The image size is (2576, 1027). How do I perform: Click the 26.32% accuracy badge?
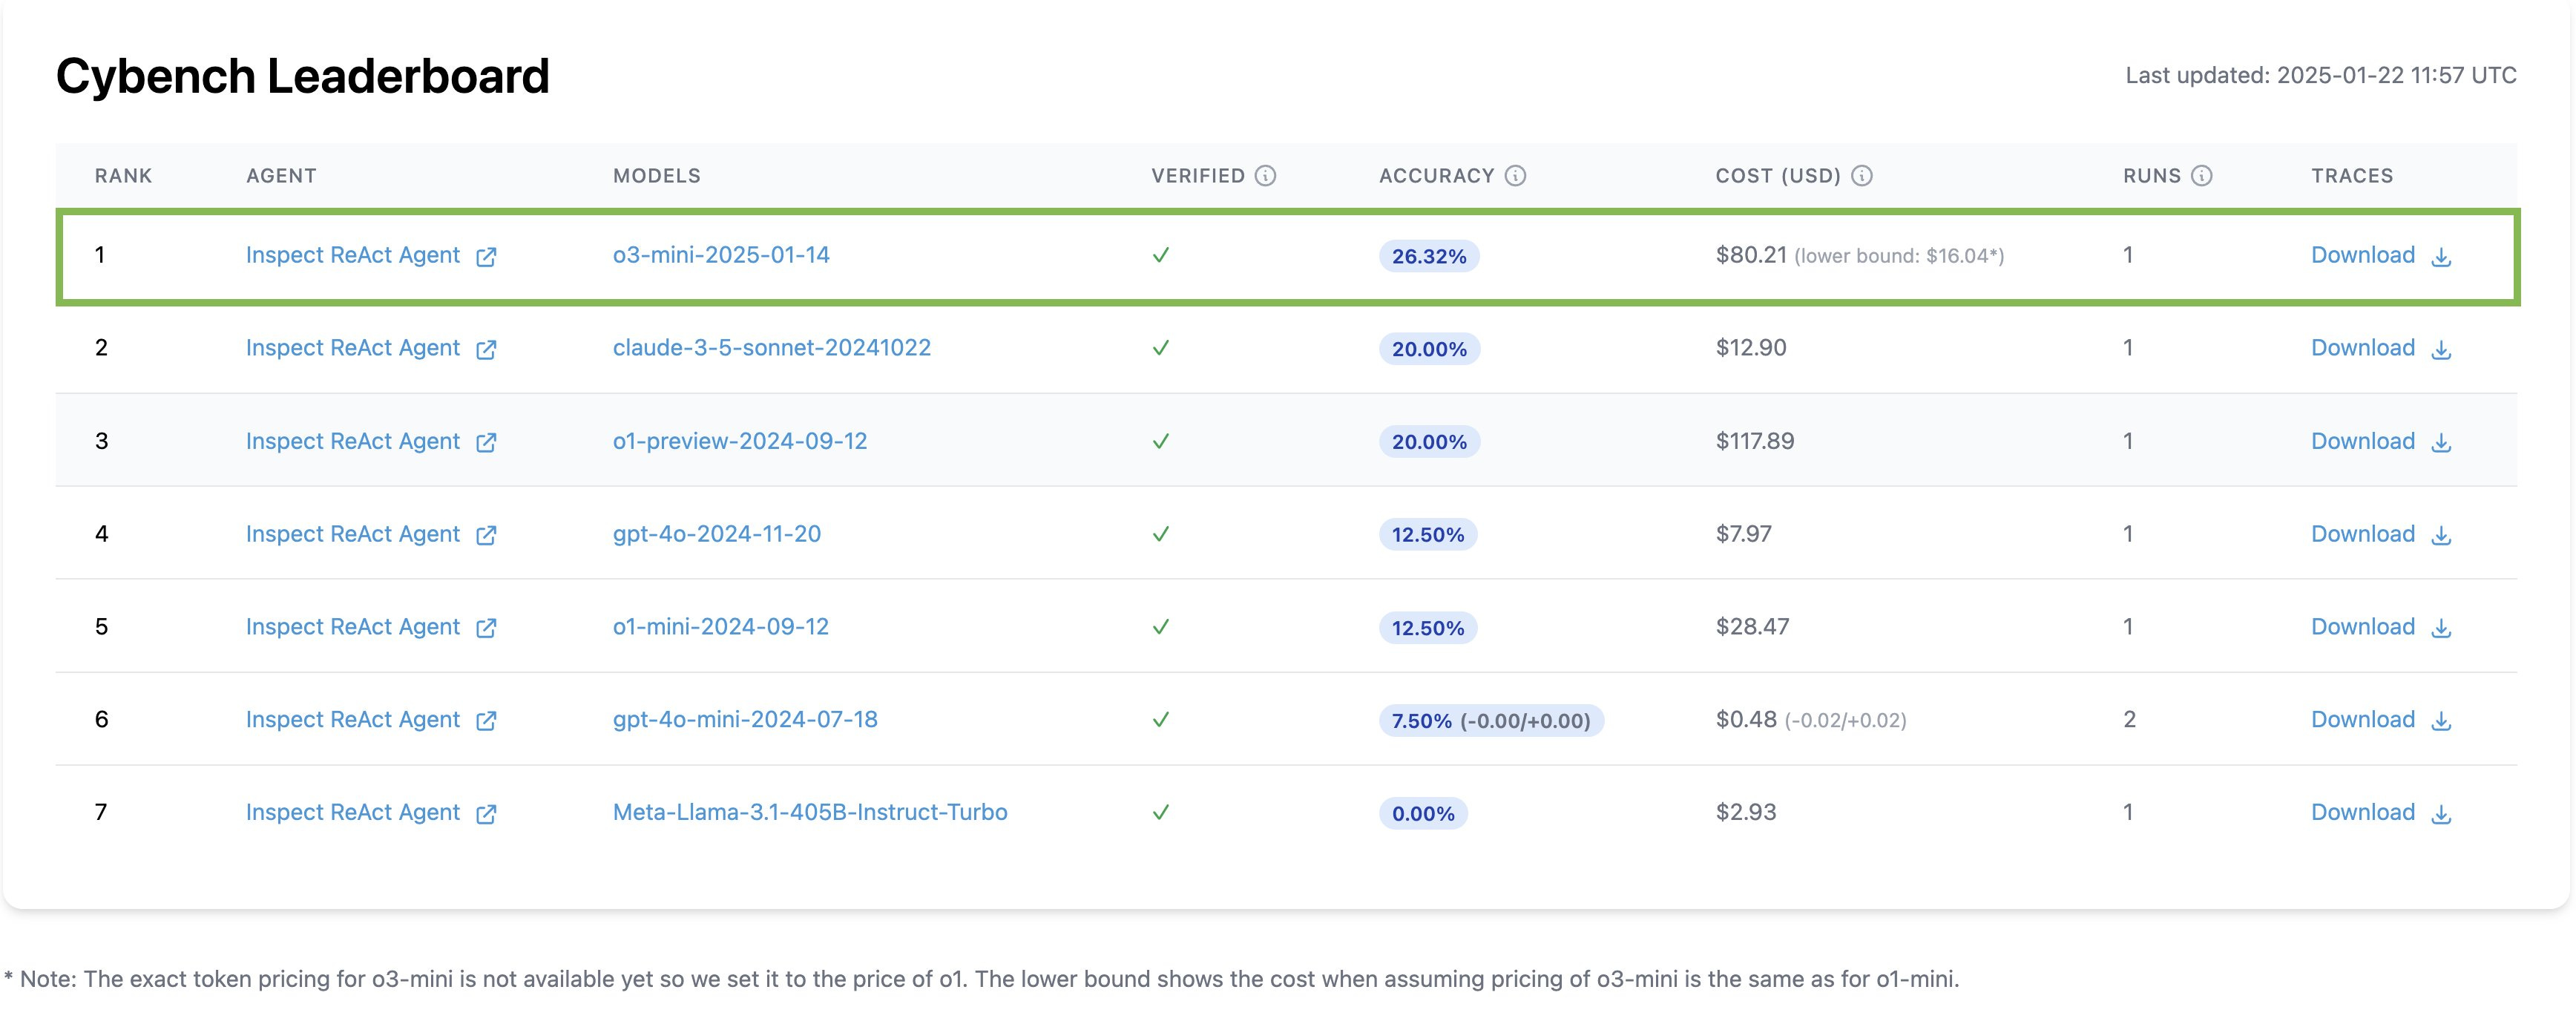[x=1428, y=256]
